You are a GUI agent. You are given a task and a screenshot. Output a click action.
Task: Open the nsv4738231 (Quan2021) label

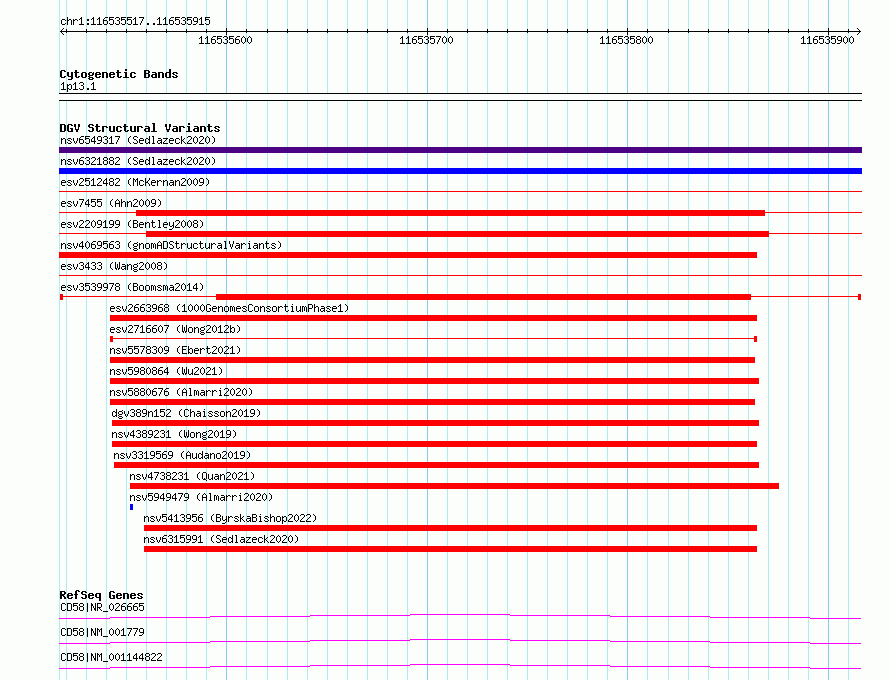click(192, 476)
